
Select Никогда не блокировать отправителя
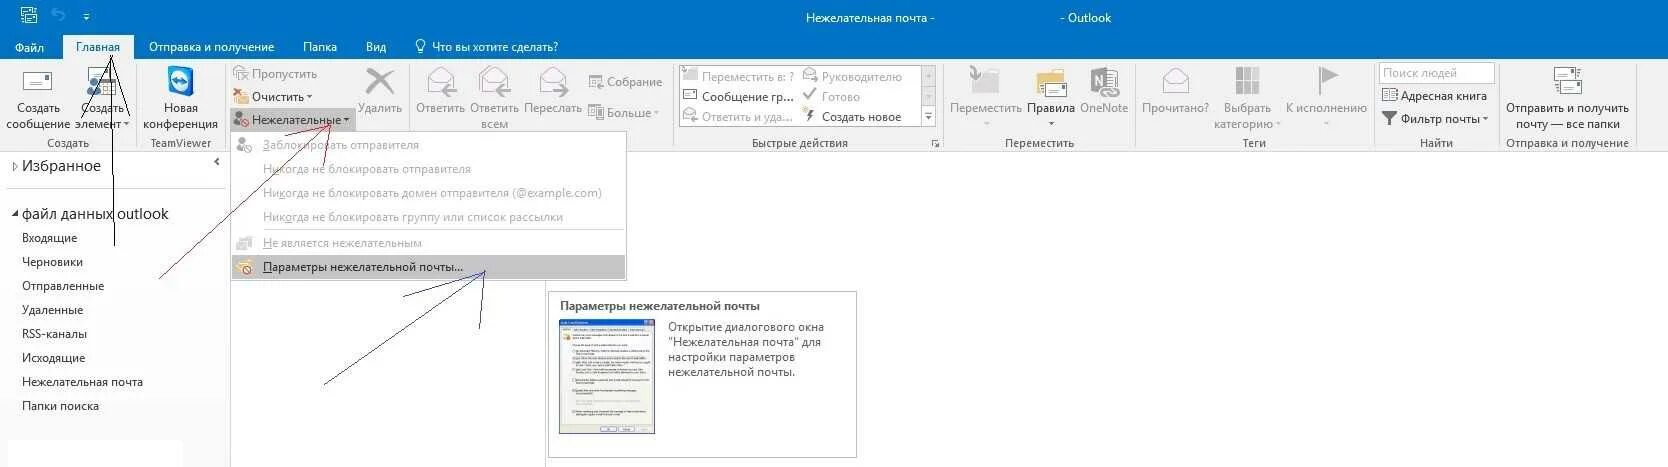[428, 169]
